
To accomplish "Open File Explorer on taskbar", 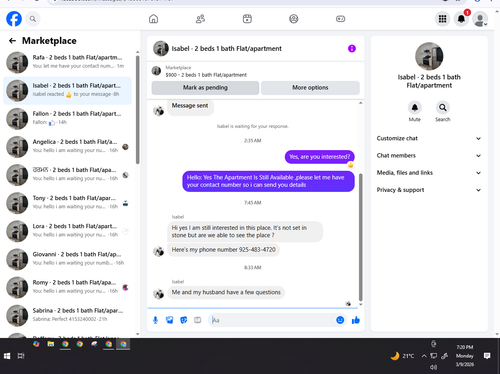I will coord(51,344).
